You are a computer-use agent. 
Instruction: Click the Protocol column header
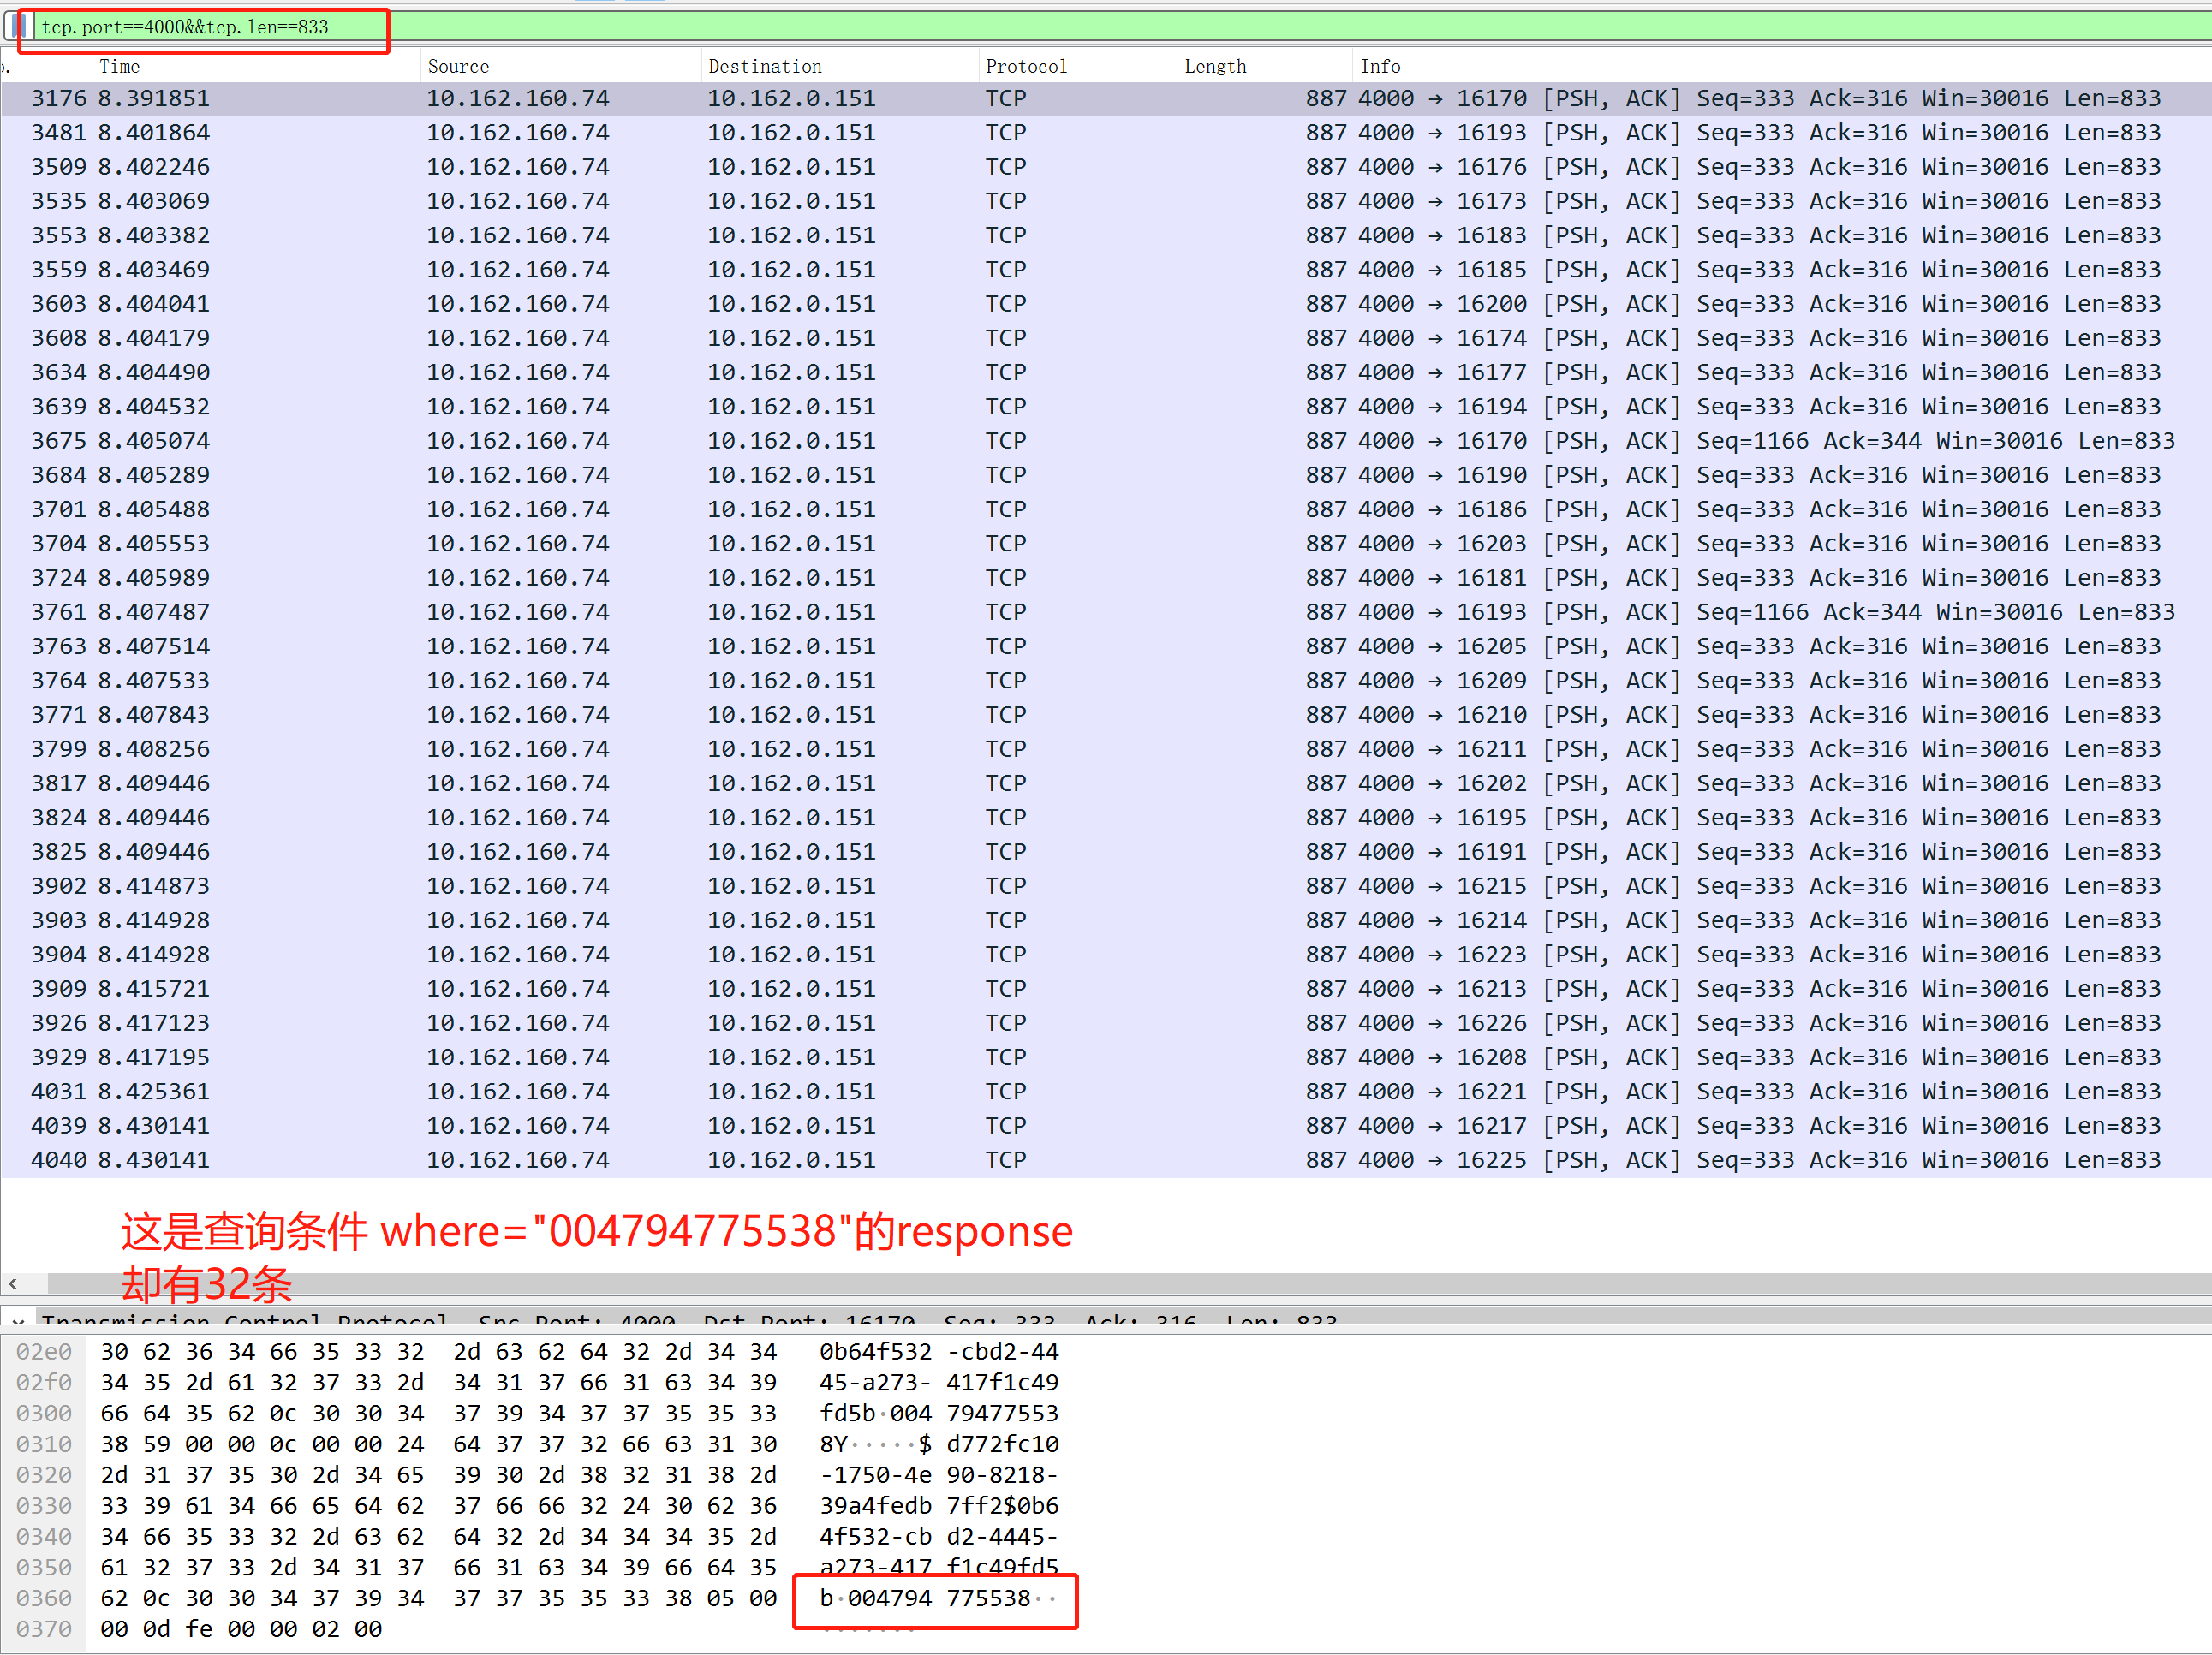click(x=1026, y=66)
